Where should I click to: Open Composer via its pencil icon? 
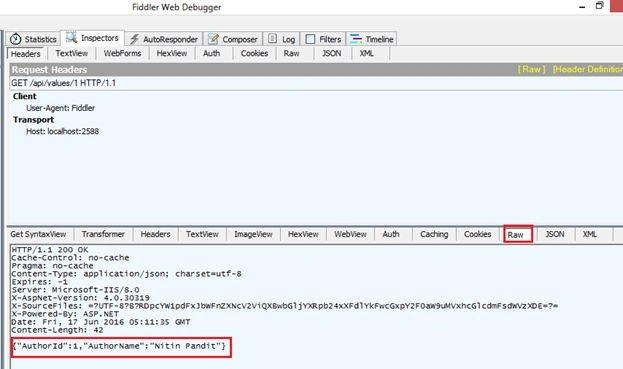pos(213,39)
